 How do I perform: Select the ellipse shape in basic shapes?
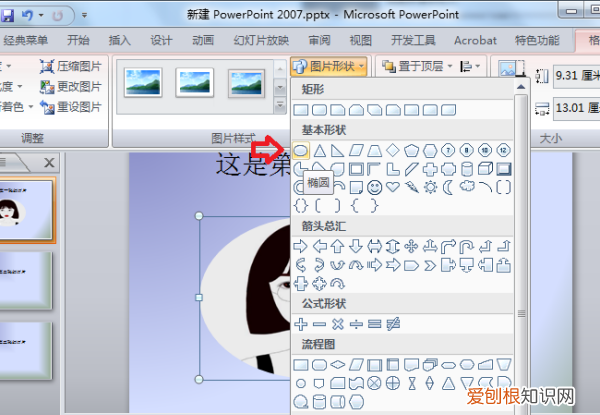click(301, 150)
